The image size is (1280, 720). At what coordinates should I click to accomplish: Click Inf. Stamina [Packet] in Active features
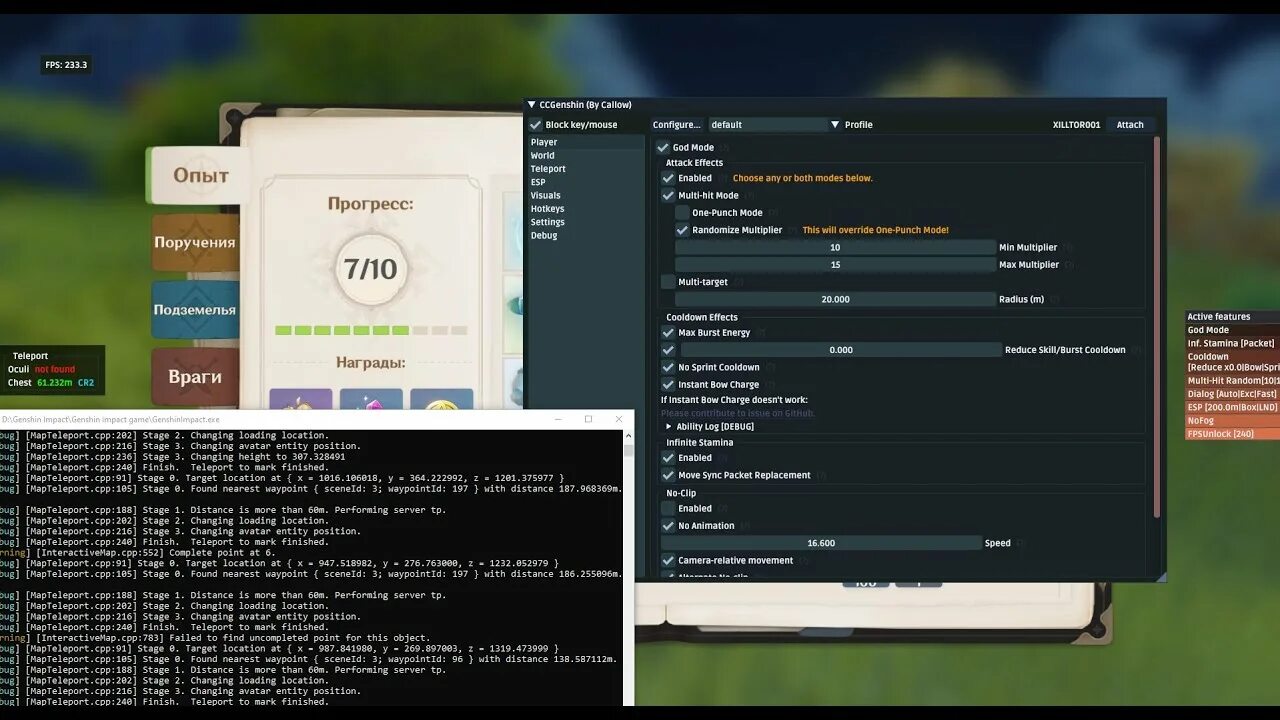[1230, 343]
